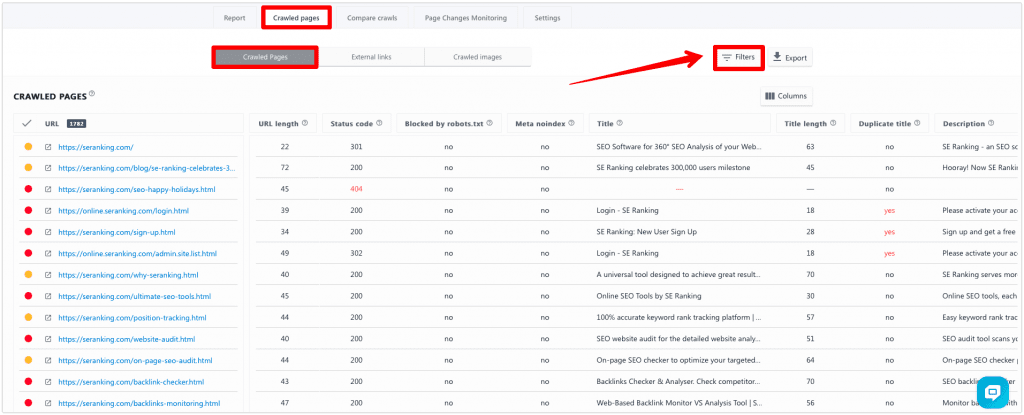Image resolution: width=1024 pixels, height=415 pixels.
Task: Click the title 'Online SEO Tools by SE Ranking'
Action: (648, 297)
